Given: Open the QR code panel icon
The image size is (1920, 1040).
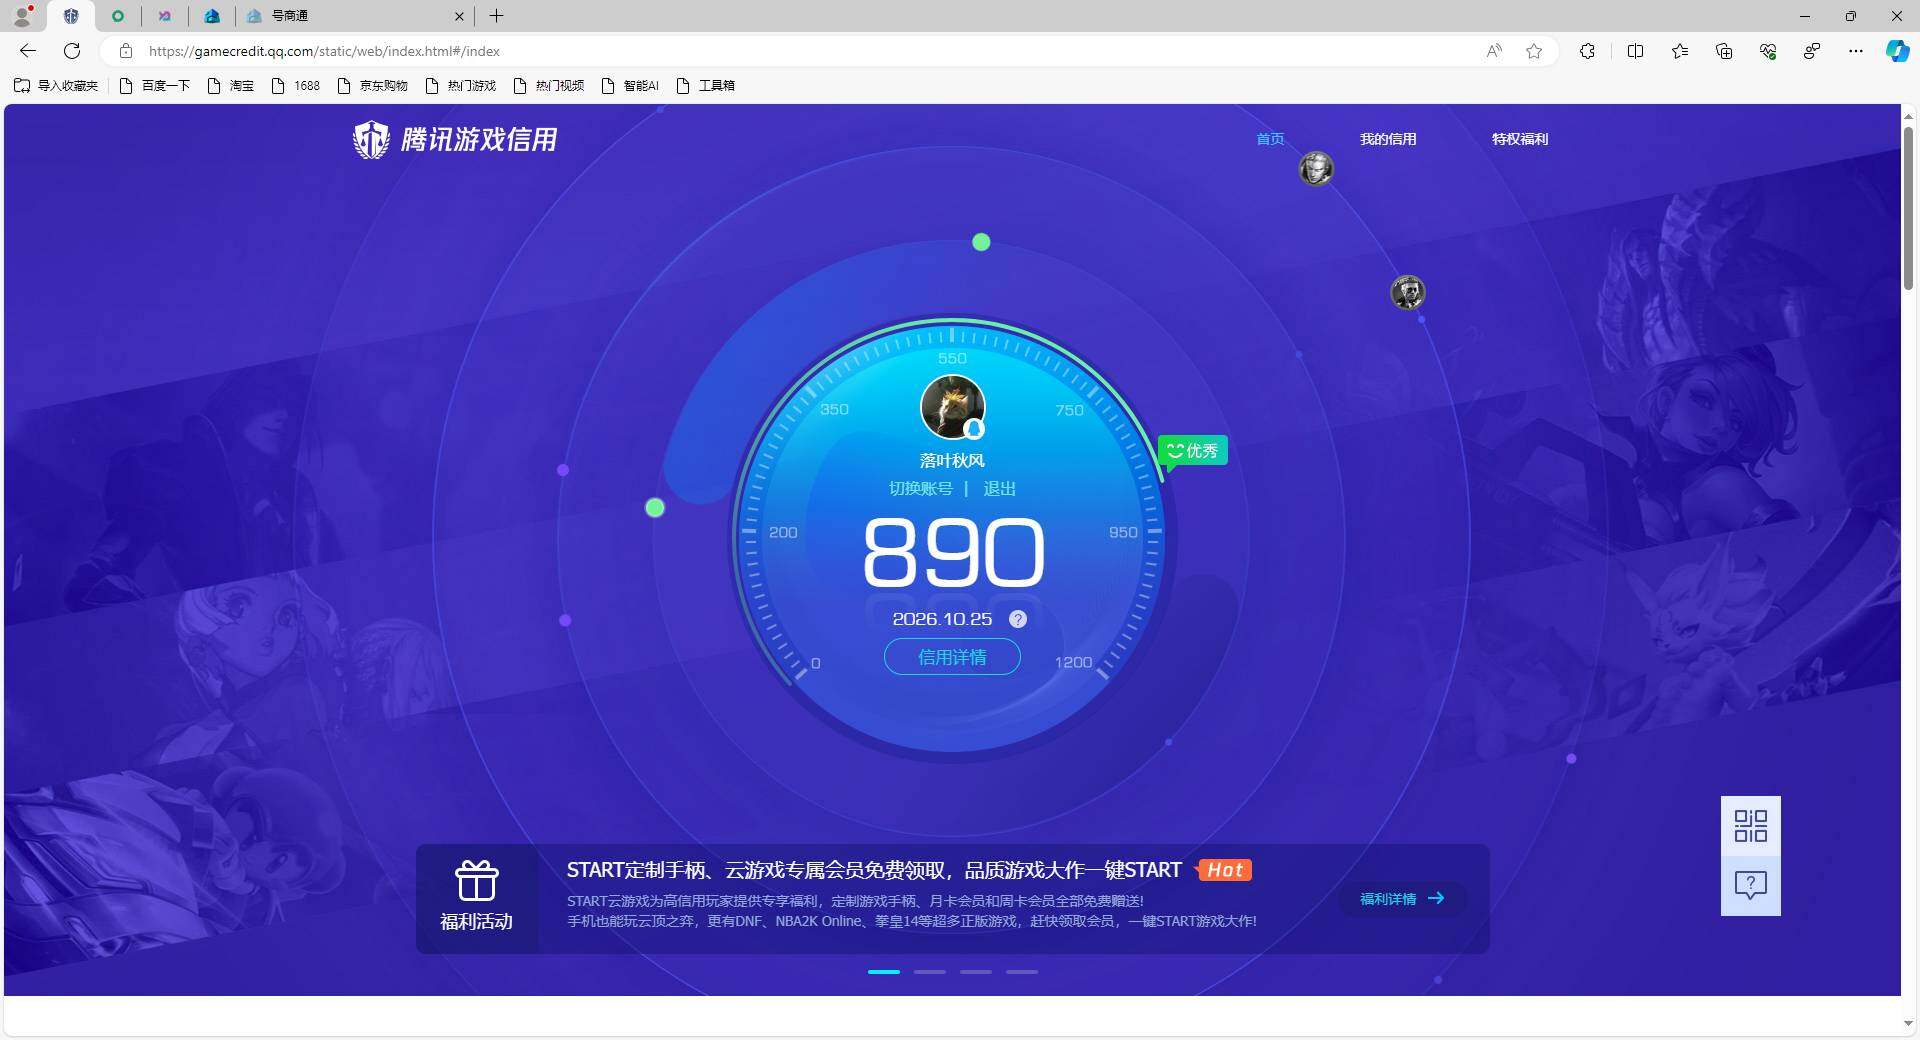Looking at the screenshot, I should click(x=1750, y=826).
